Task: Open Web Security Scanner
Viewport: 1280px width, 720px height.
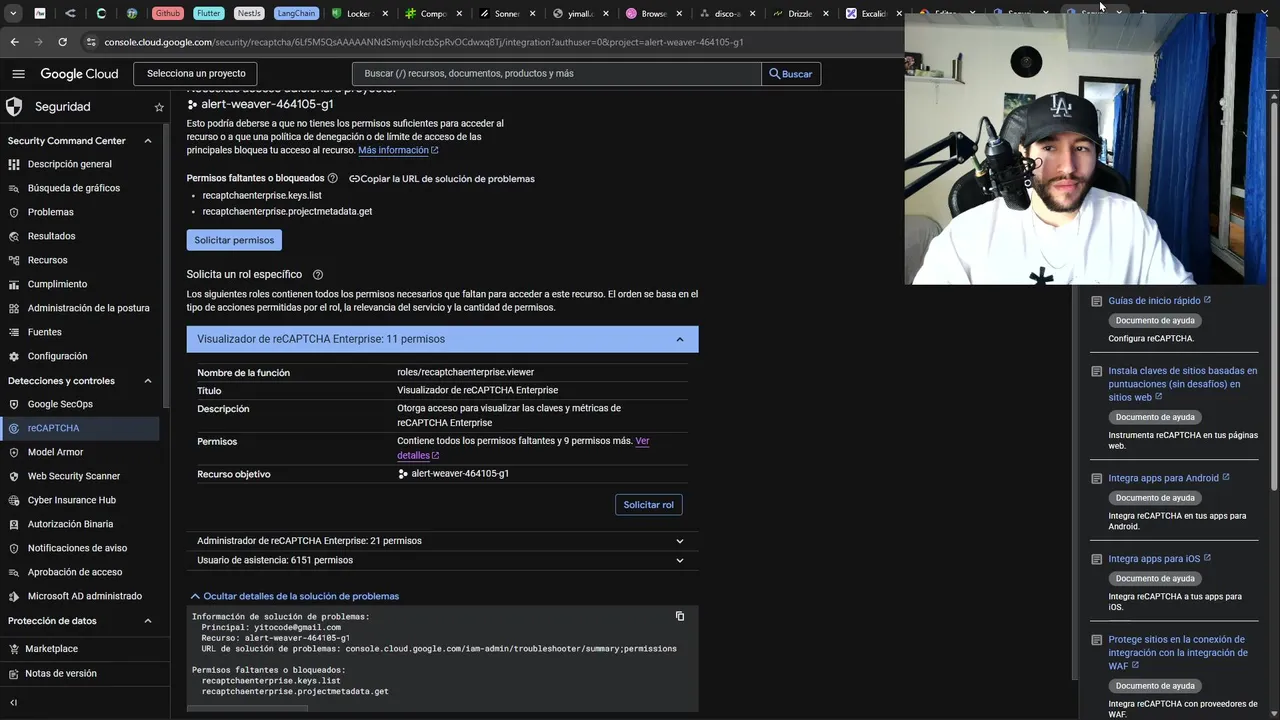Action: [x=80, y=476]
